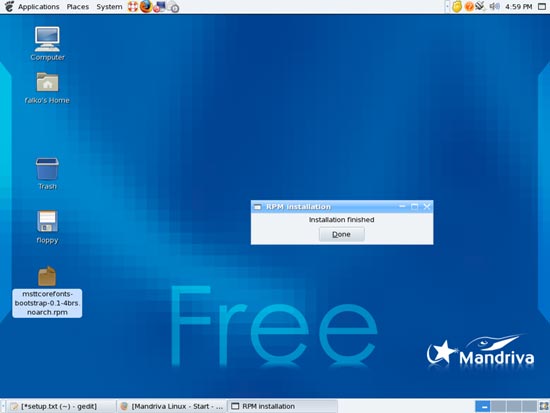This screenshot has height=413, width=550.
Task: Switch to the third workspace
Action: click(514, 406)
